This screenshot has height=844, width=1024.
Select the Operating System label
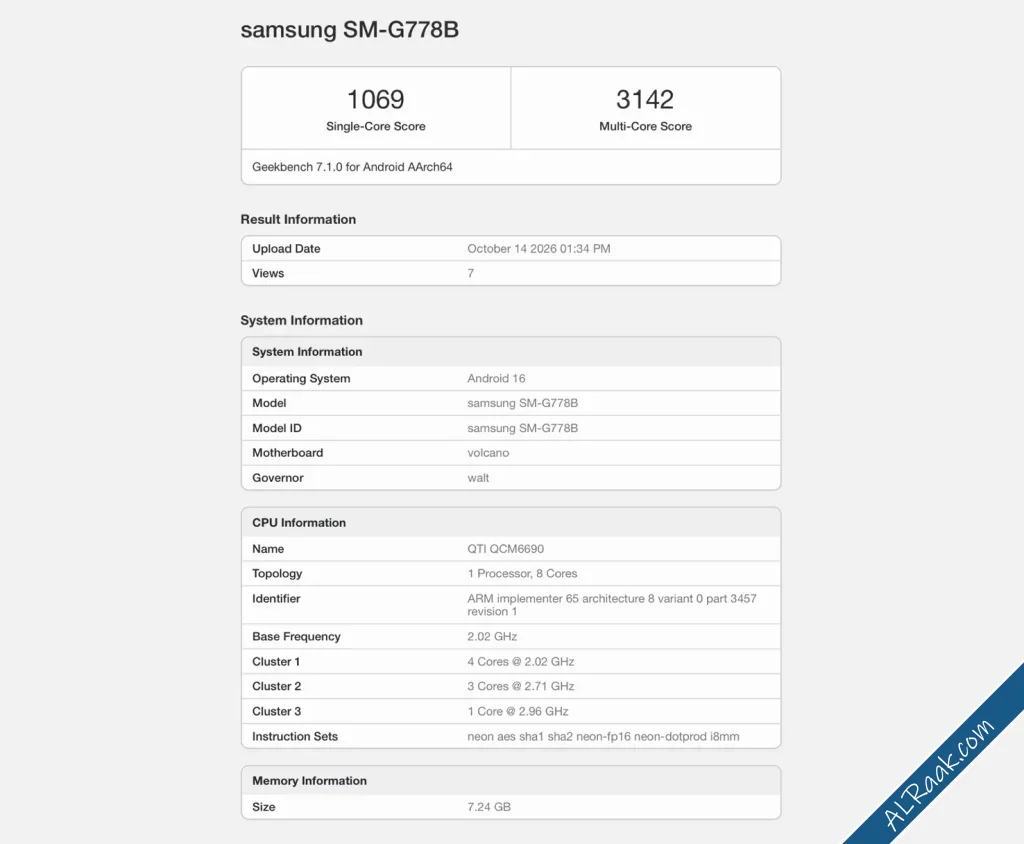(301, 379)
